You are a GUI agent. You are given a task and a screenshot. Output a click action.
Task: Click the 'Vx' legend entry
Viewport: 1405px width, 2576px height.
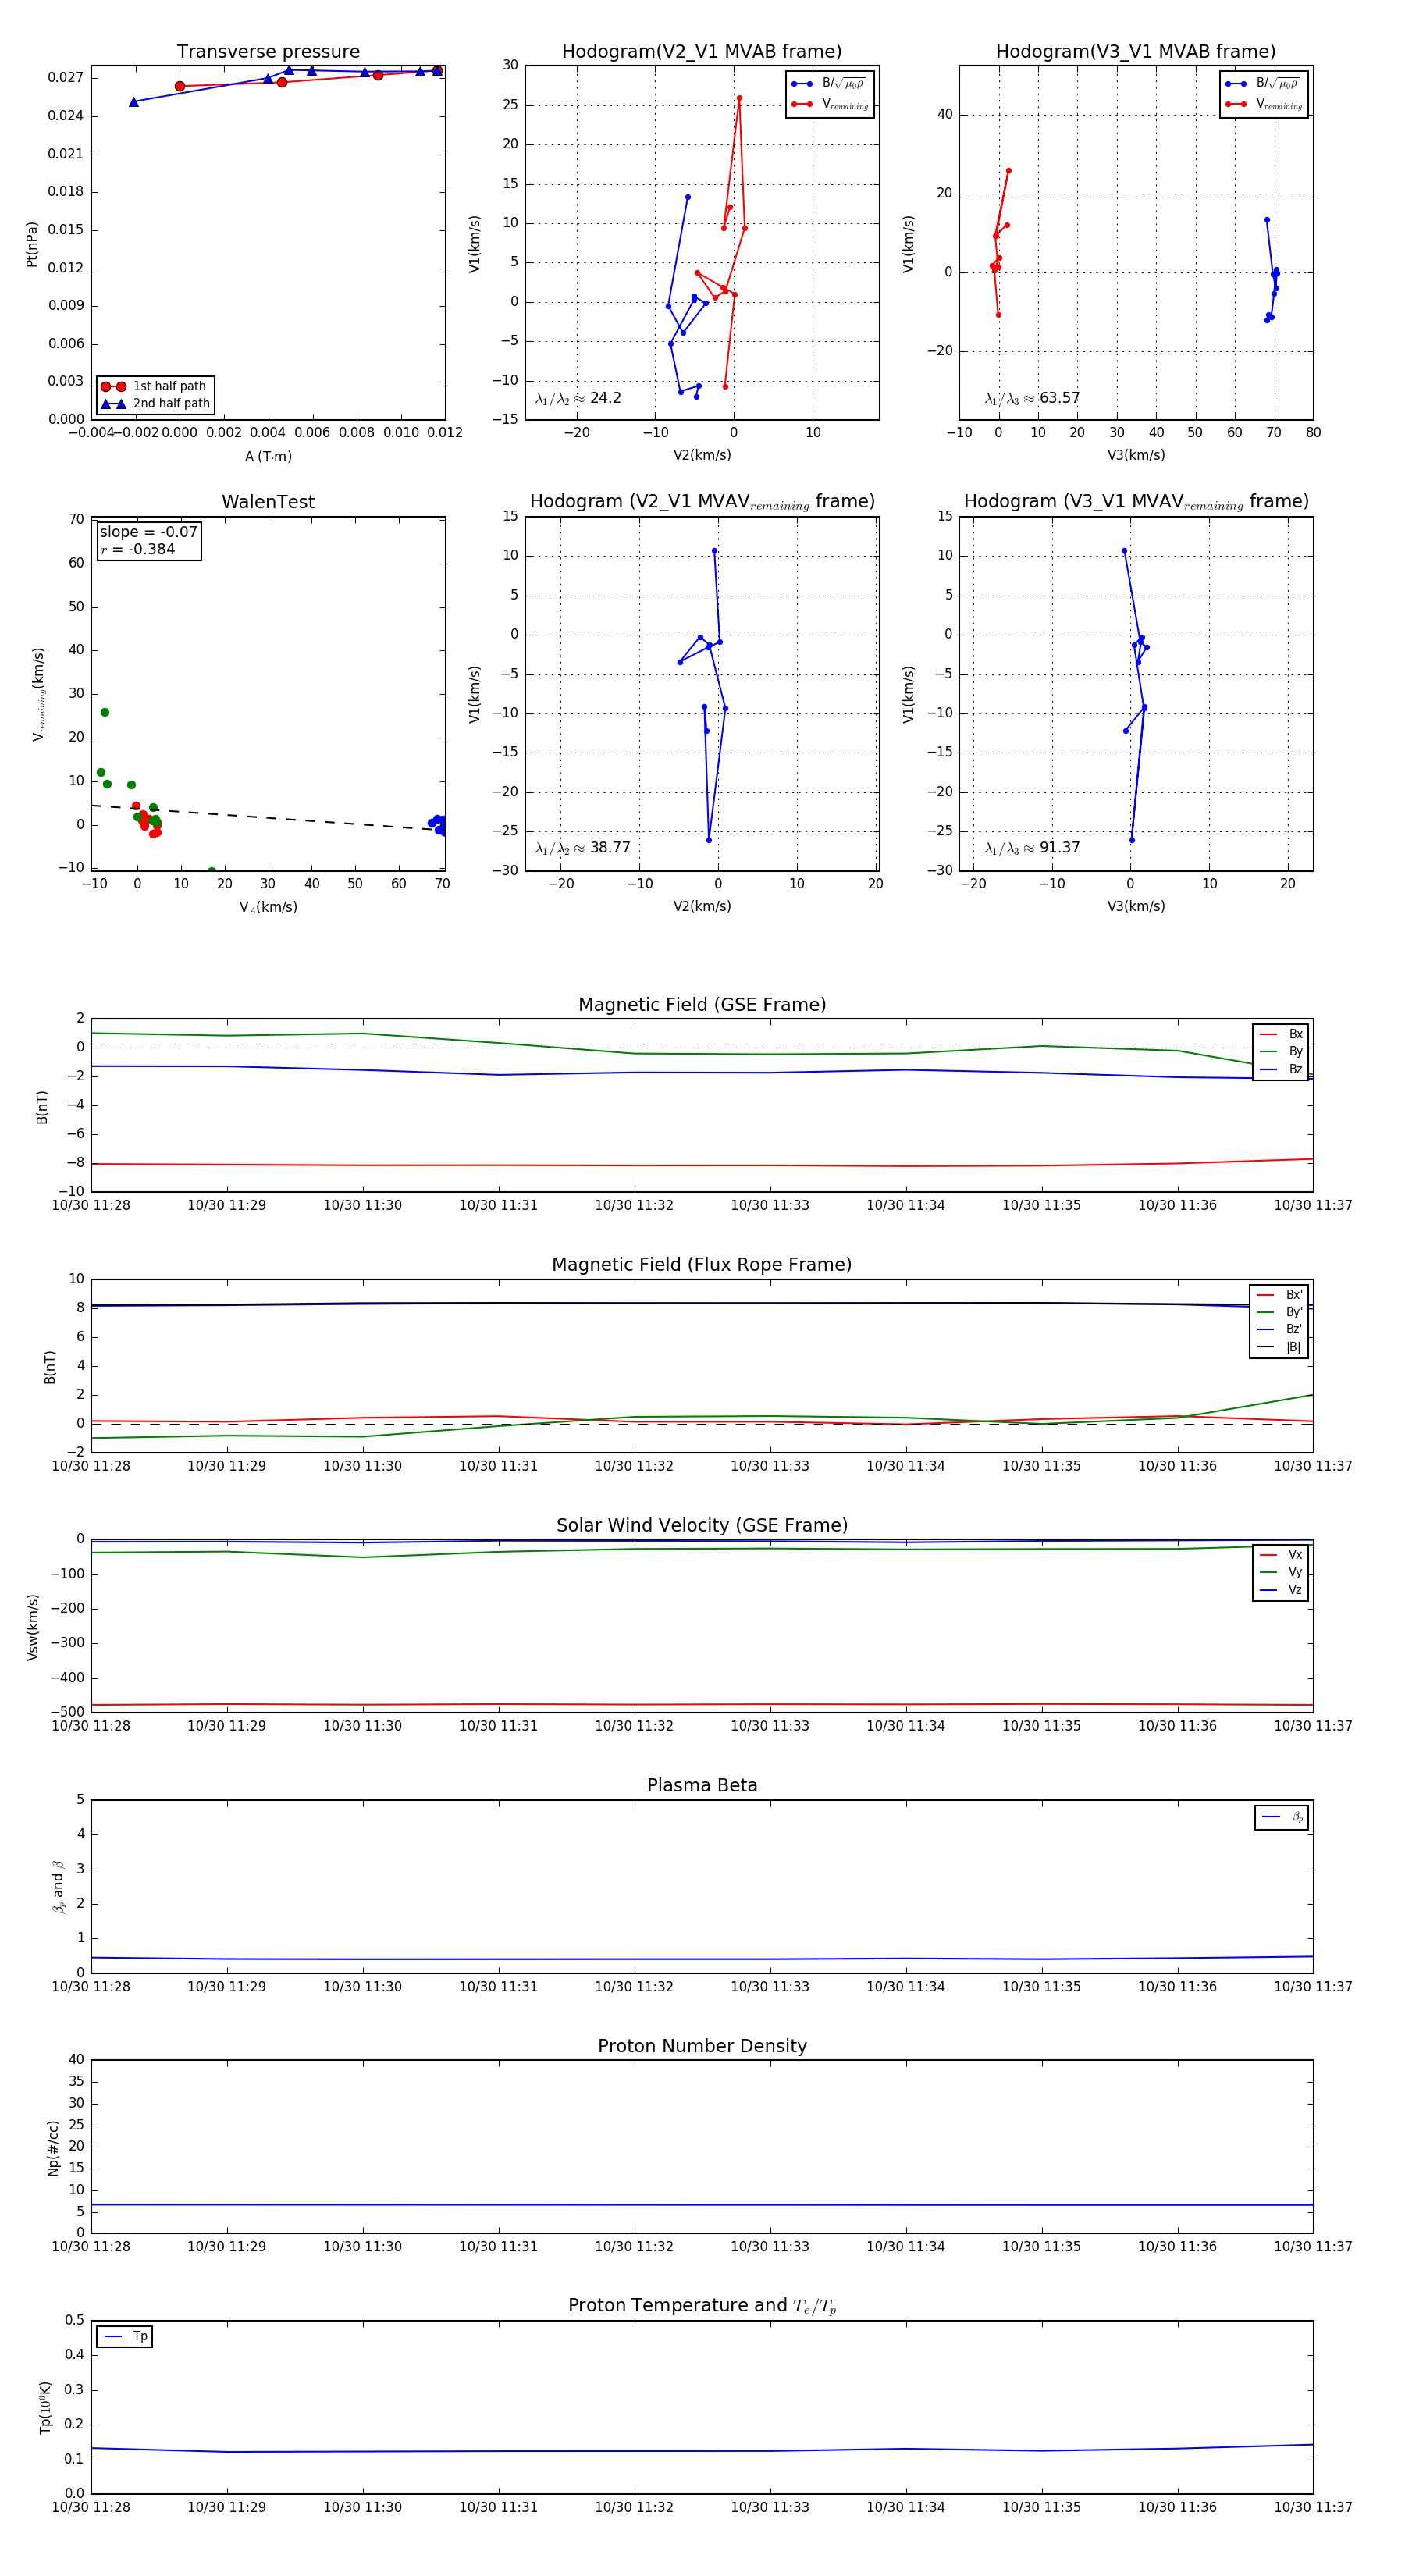tap(1281, 1554)
